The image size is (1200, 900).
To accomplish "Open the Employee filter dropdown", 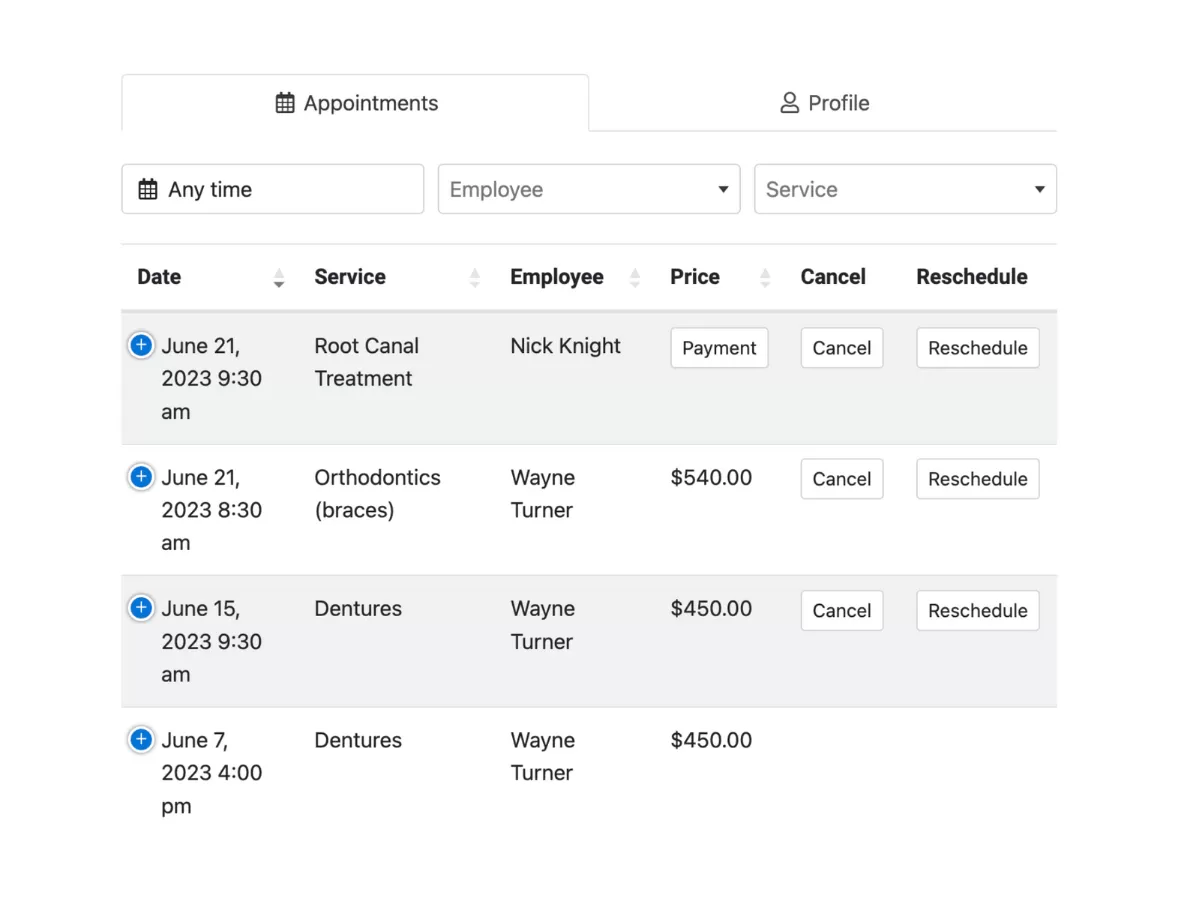I will pos(588,189).
